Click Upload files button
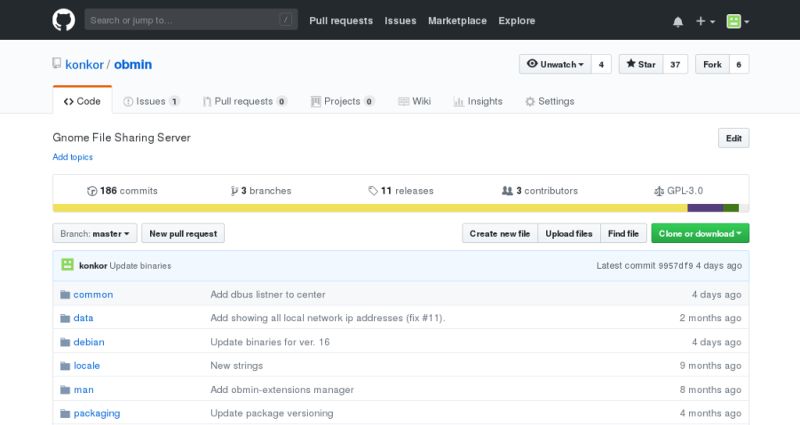 (569, 234)
